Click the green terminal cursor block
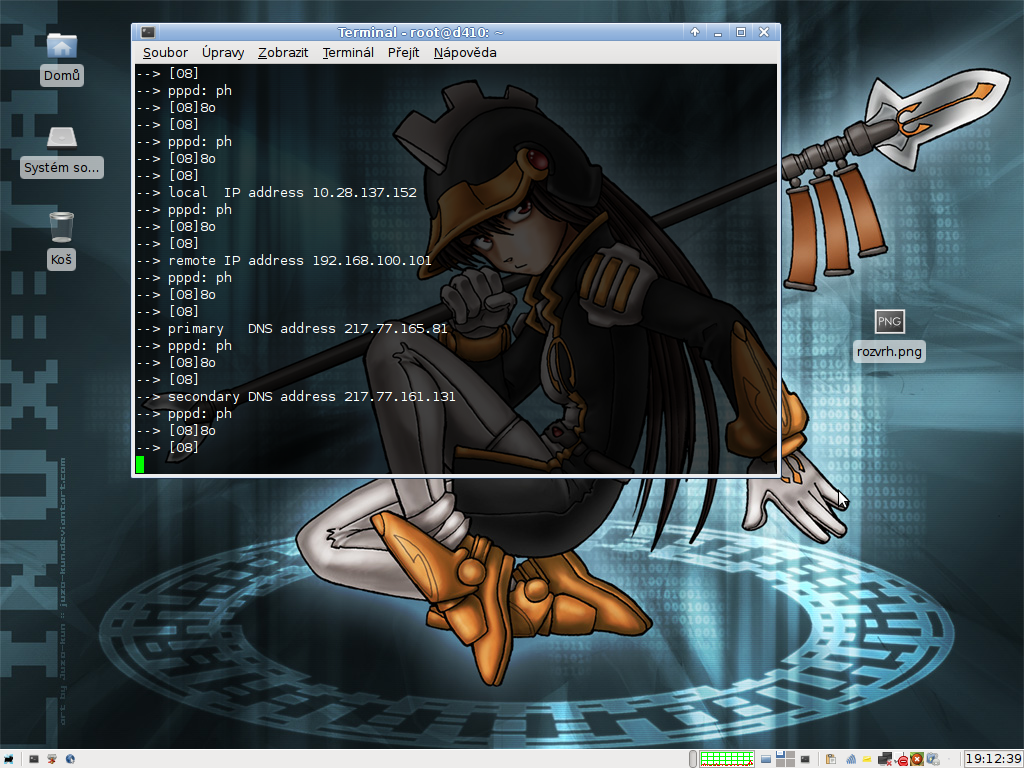Viewport: 1024px width, 768px height. (x=140, y=464)
